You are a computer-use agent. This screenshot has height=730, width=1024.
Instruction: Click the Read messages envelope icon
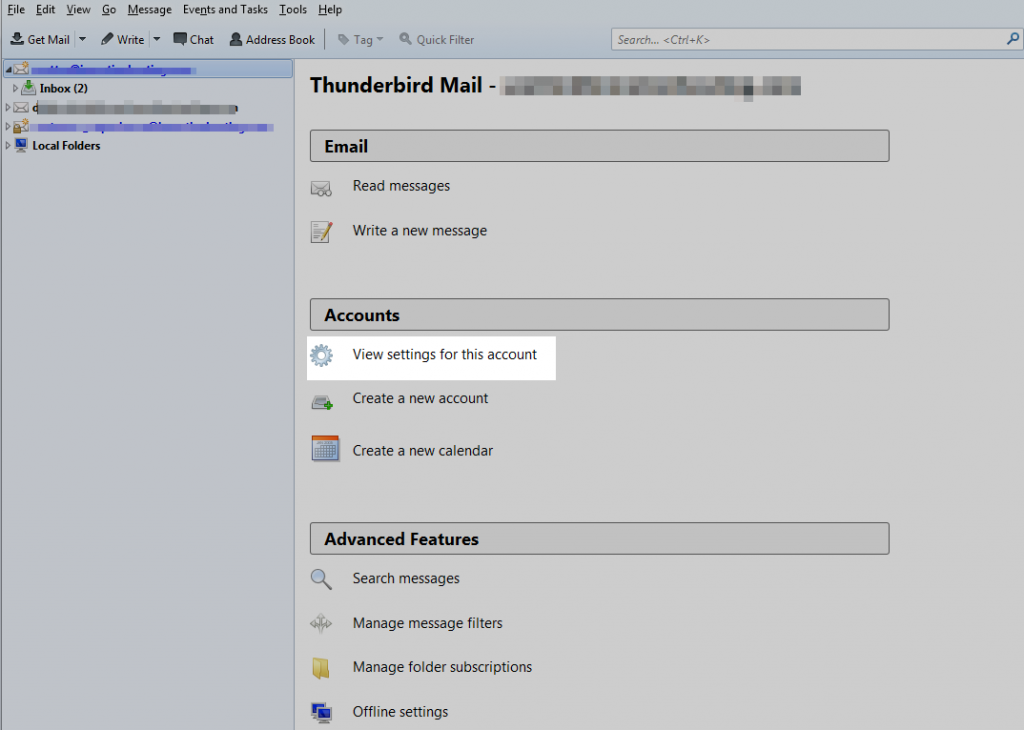point(323,187)
